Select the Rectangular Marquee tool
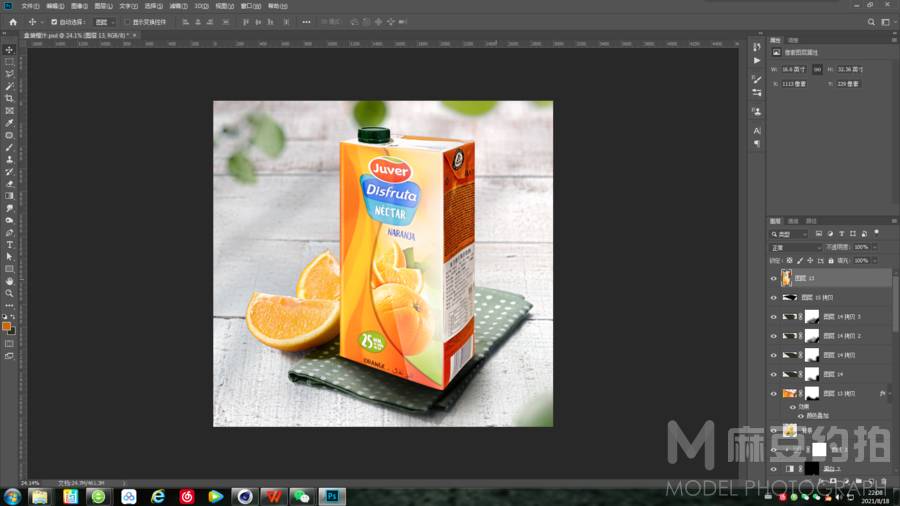 9,62
